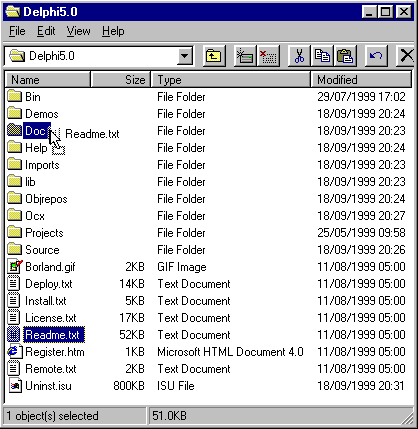Click the Deploy.txt file name
The width and height of the screenshot is (418, 429).
click(49, 284)
